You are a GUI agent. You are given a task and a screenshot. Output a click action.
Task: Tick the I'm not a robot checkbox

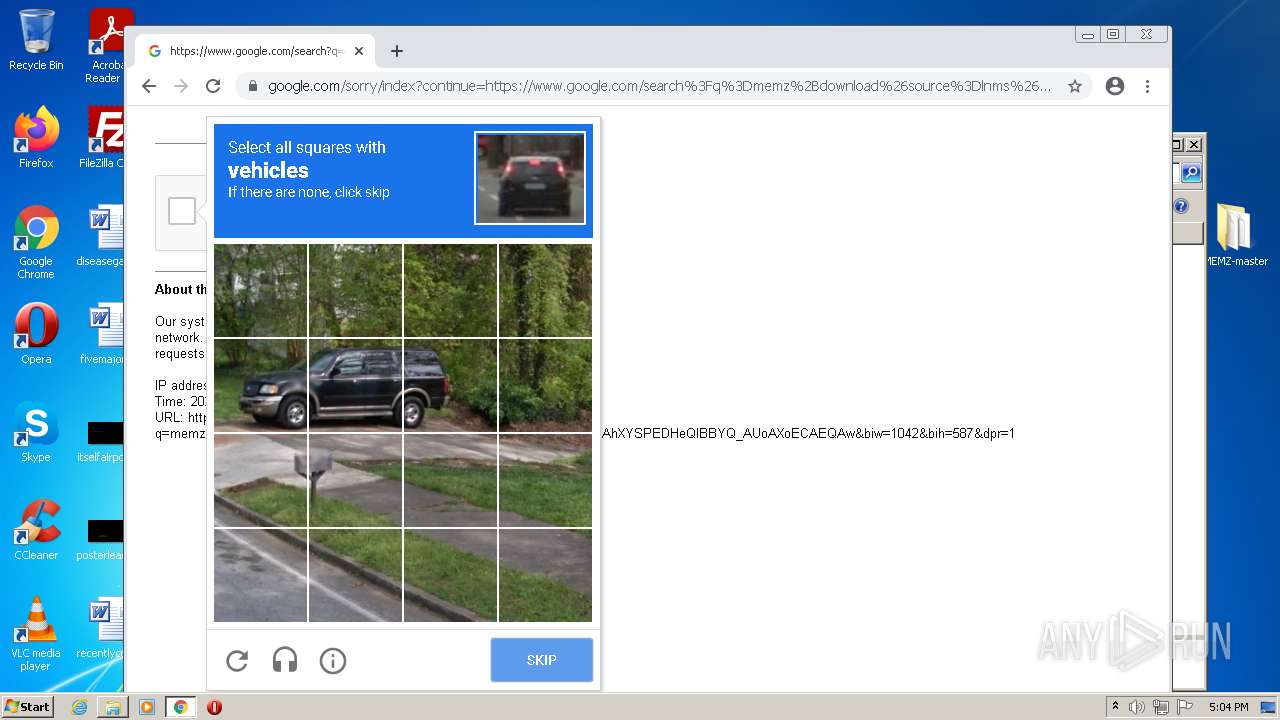[182, 211]
